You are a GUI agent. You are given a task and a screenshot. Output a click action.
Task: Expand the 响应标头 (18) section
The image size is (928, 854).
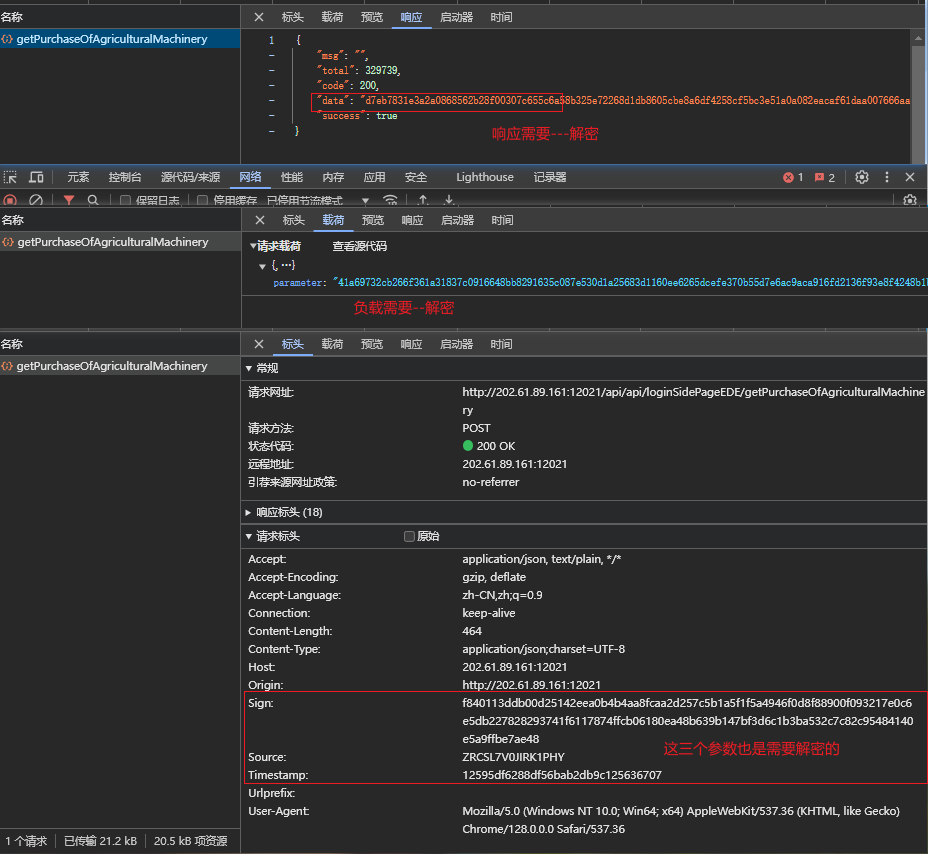[x=249, y=513]
